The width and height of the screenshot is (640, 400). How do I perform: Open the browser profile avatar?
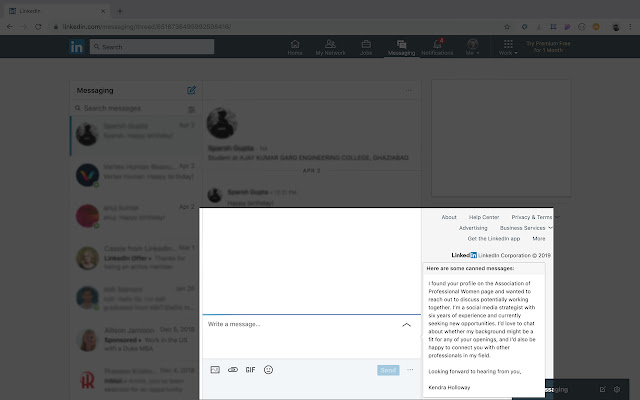616,27
